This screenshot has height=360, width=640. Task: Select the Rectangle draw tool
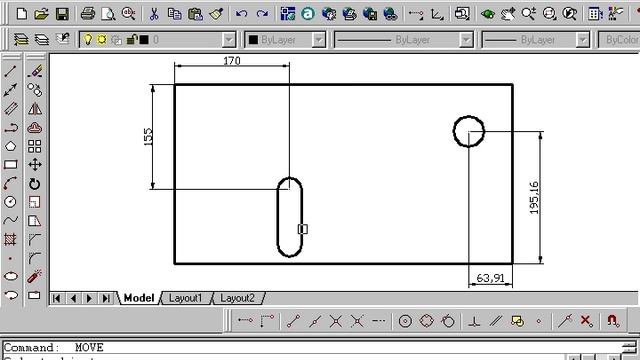coord(11,165)
